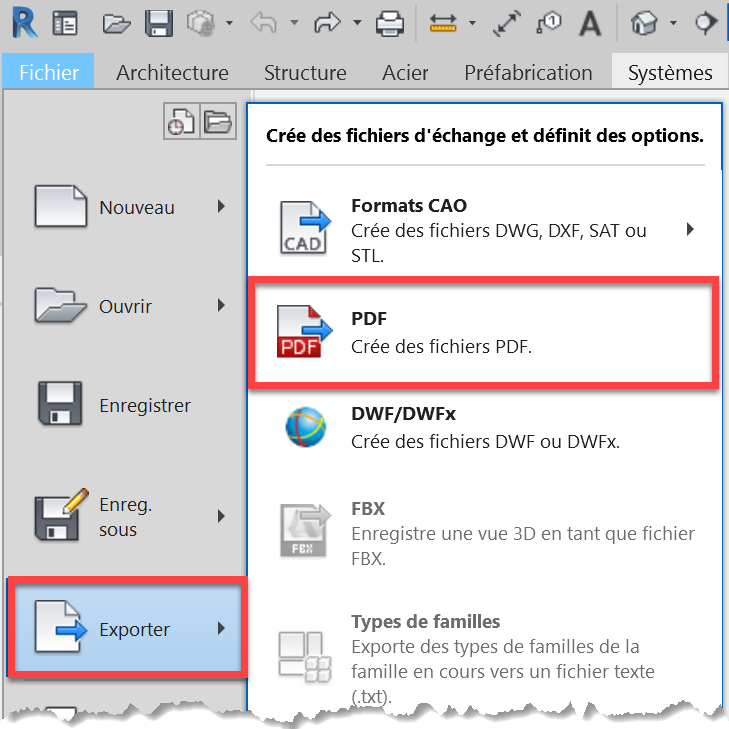Show recent documents list icon
The width and height of the screenshot is (729, 729).
[x=181, y=121]
